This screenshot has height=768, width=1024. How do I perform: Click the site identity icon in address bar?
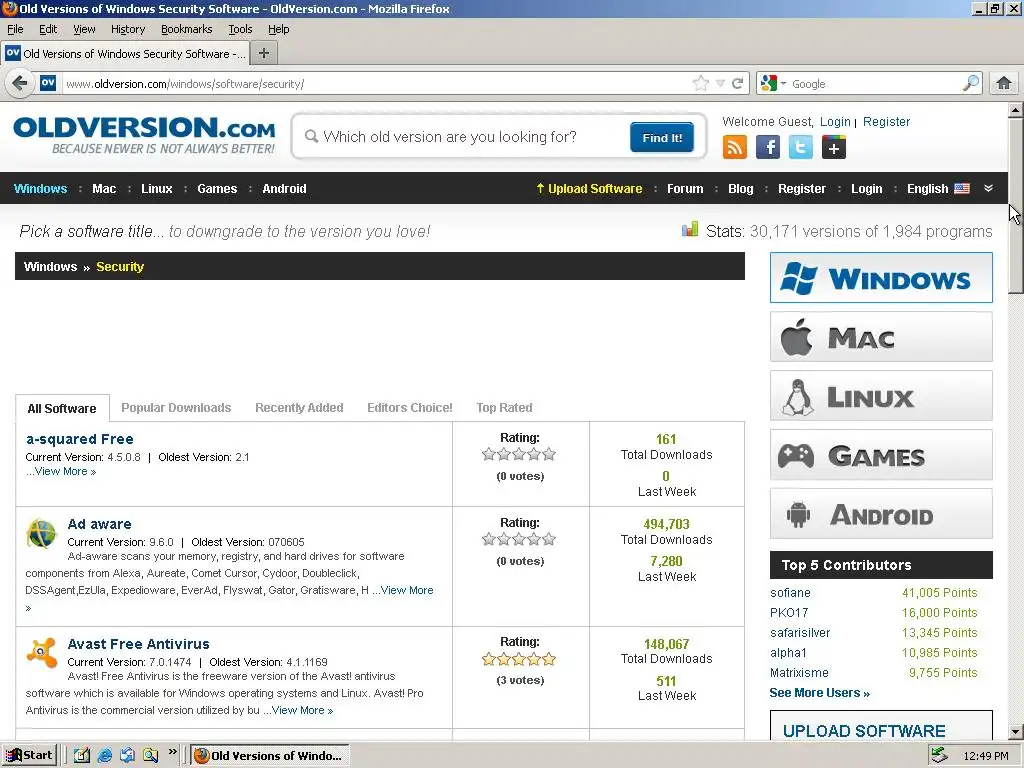48,84
